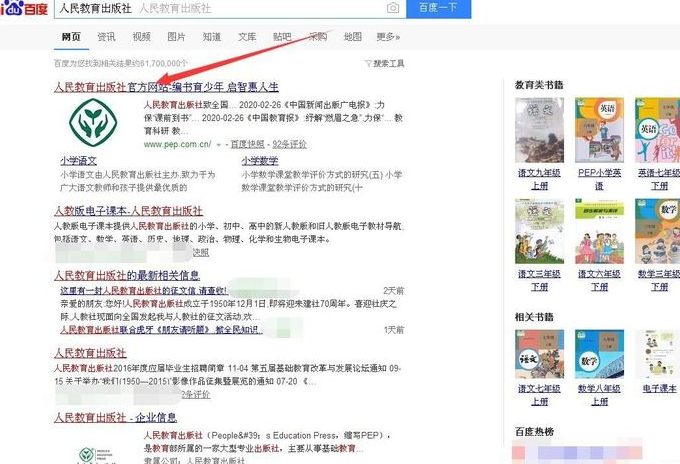
Task: Open news link 这里有一封人民教育出版社的征文信
Action: point(144,291)
